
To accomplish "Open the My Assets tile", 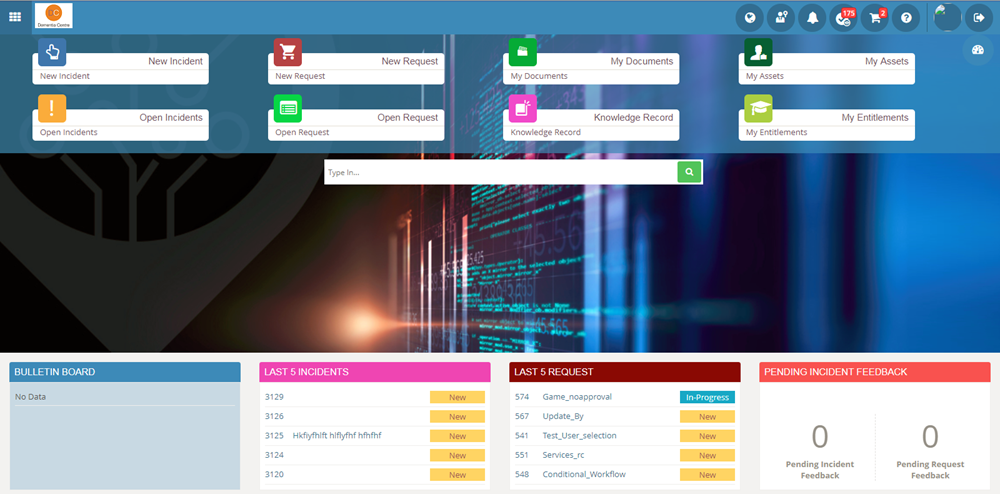I will pos(828,66).
